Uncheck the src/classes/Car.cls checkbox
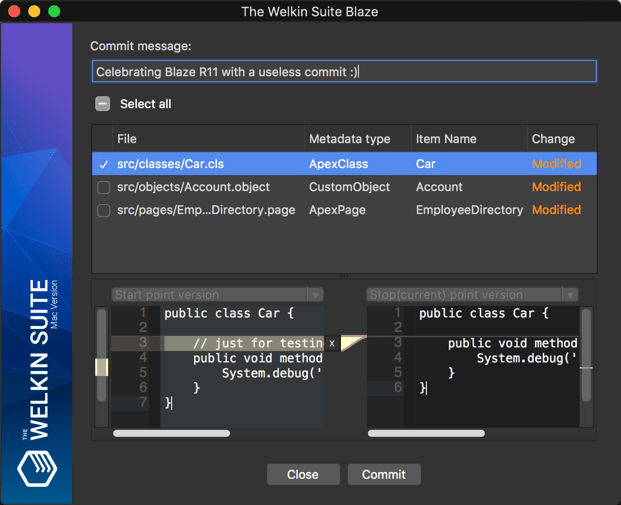 point(103,164)
